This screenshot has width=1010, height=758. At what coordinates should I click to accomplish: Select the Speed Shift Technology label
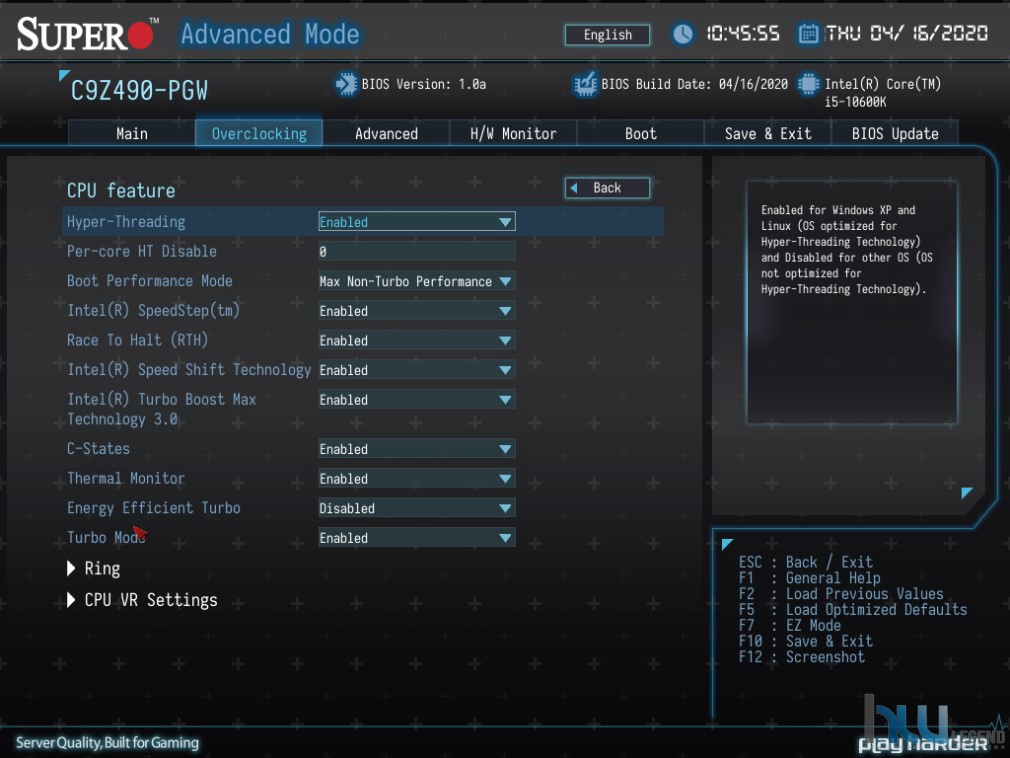[x=189, y=370]
